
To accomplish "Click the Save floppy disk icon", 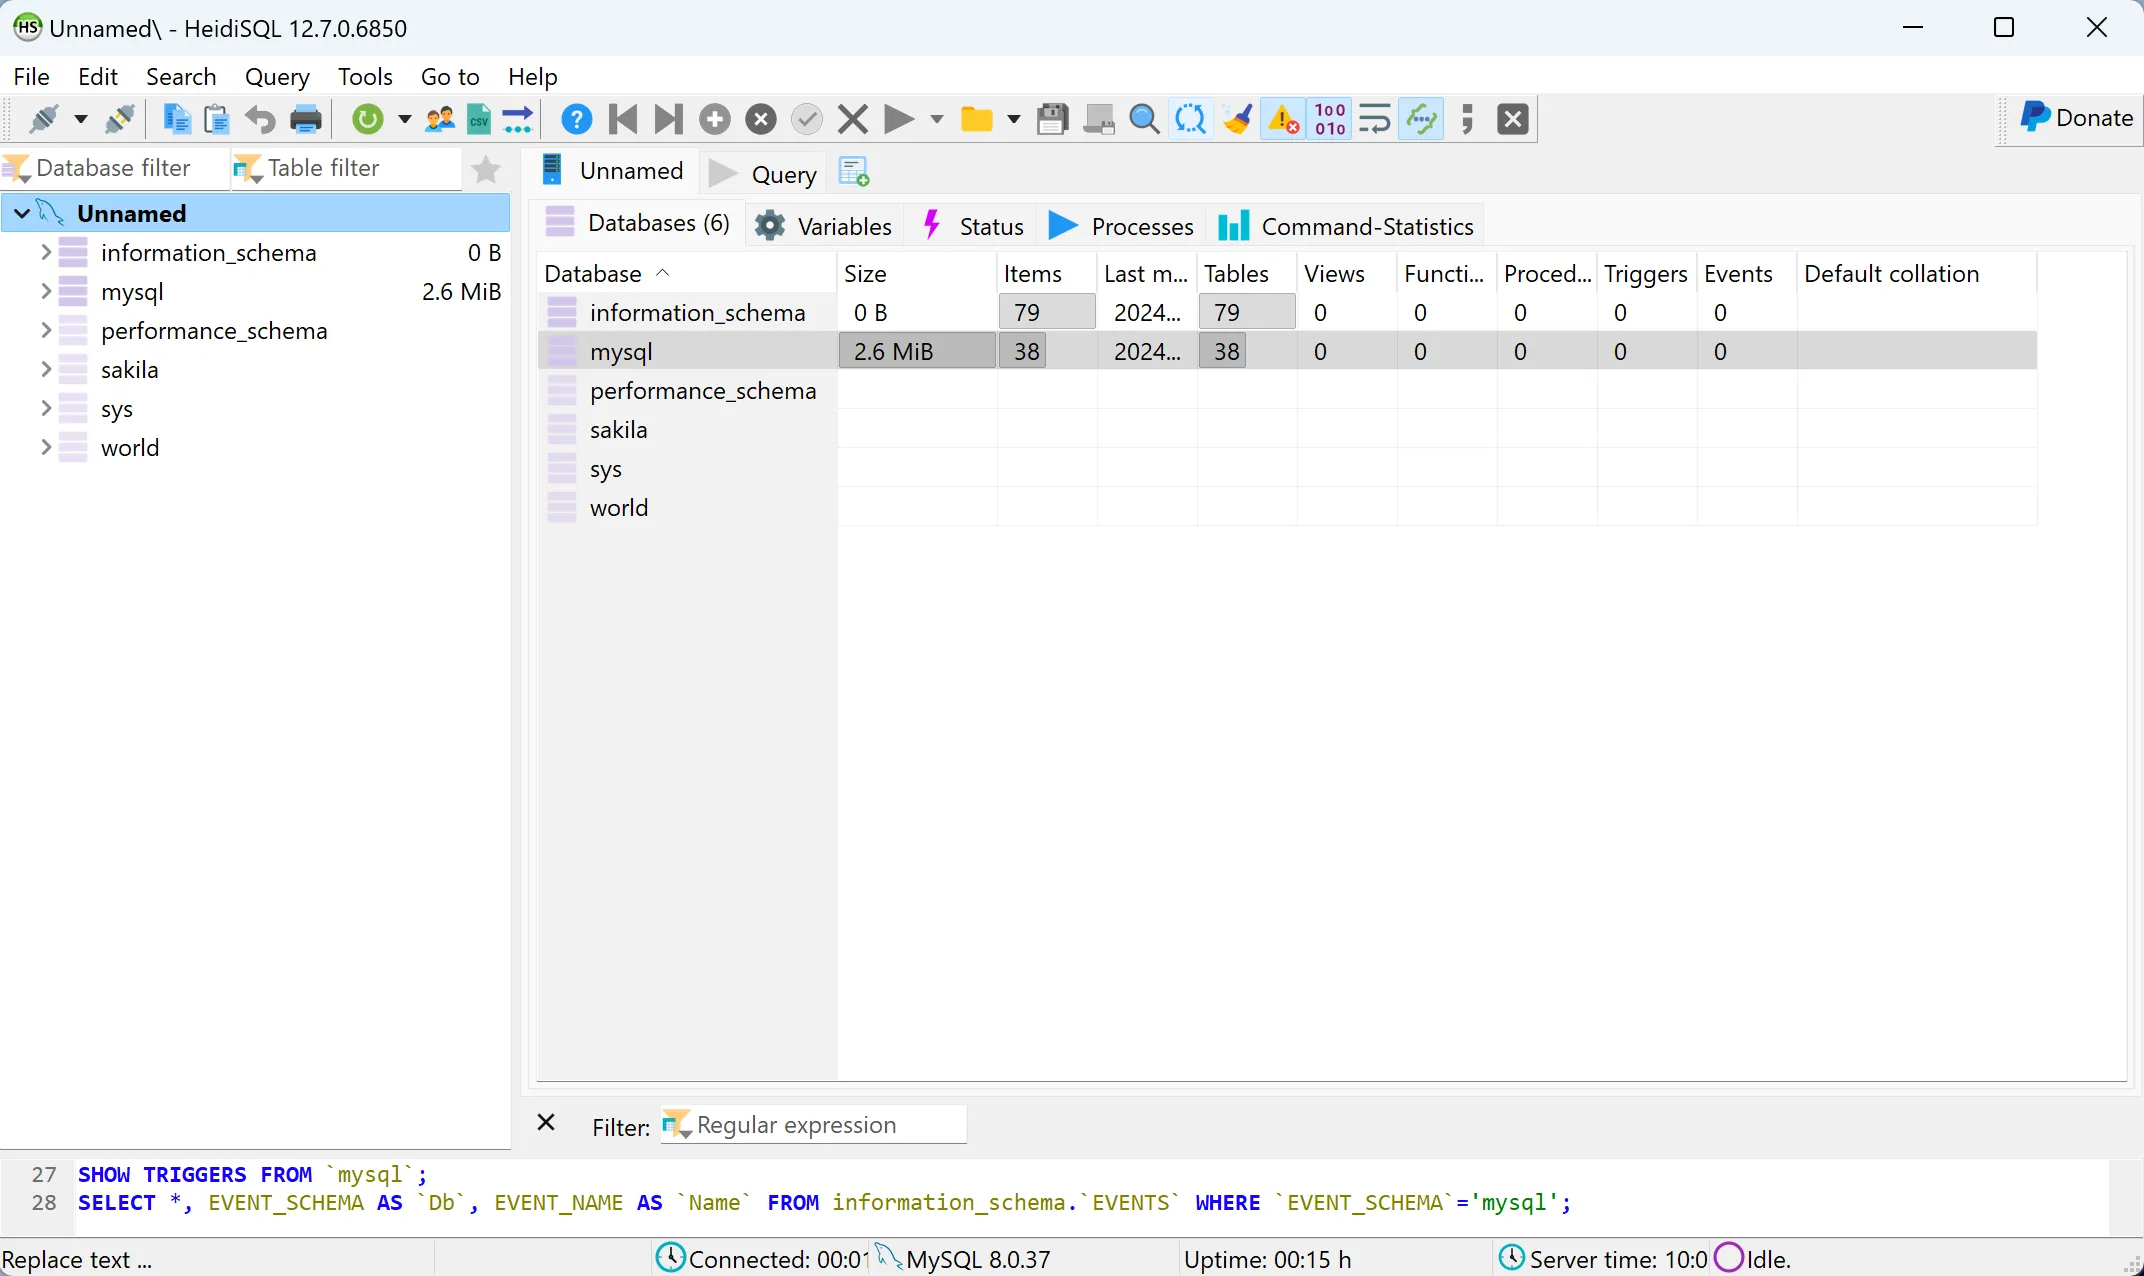I will tap(1052, 119).
